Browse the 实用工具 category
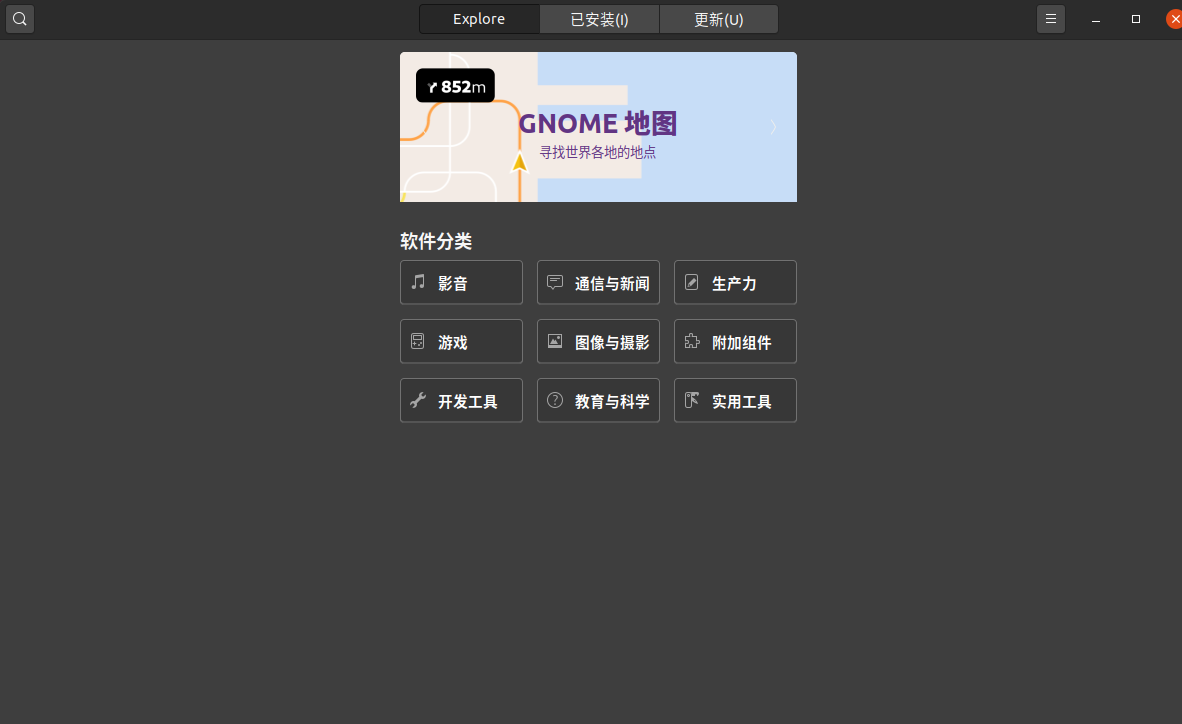1182x724 pixels. tap(735, 400)
